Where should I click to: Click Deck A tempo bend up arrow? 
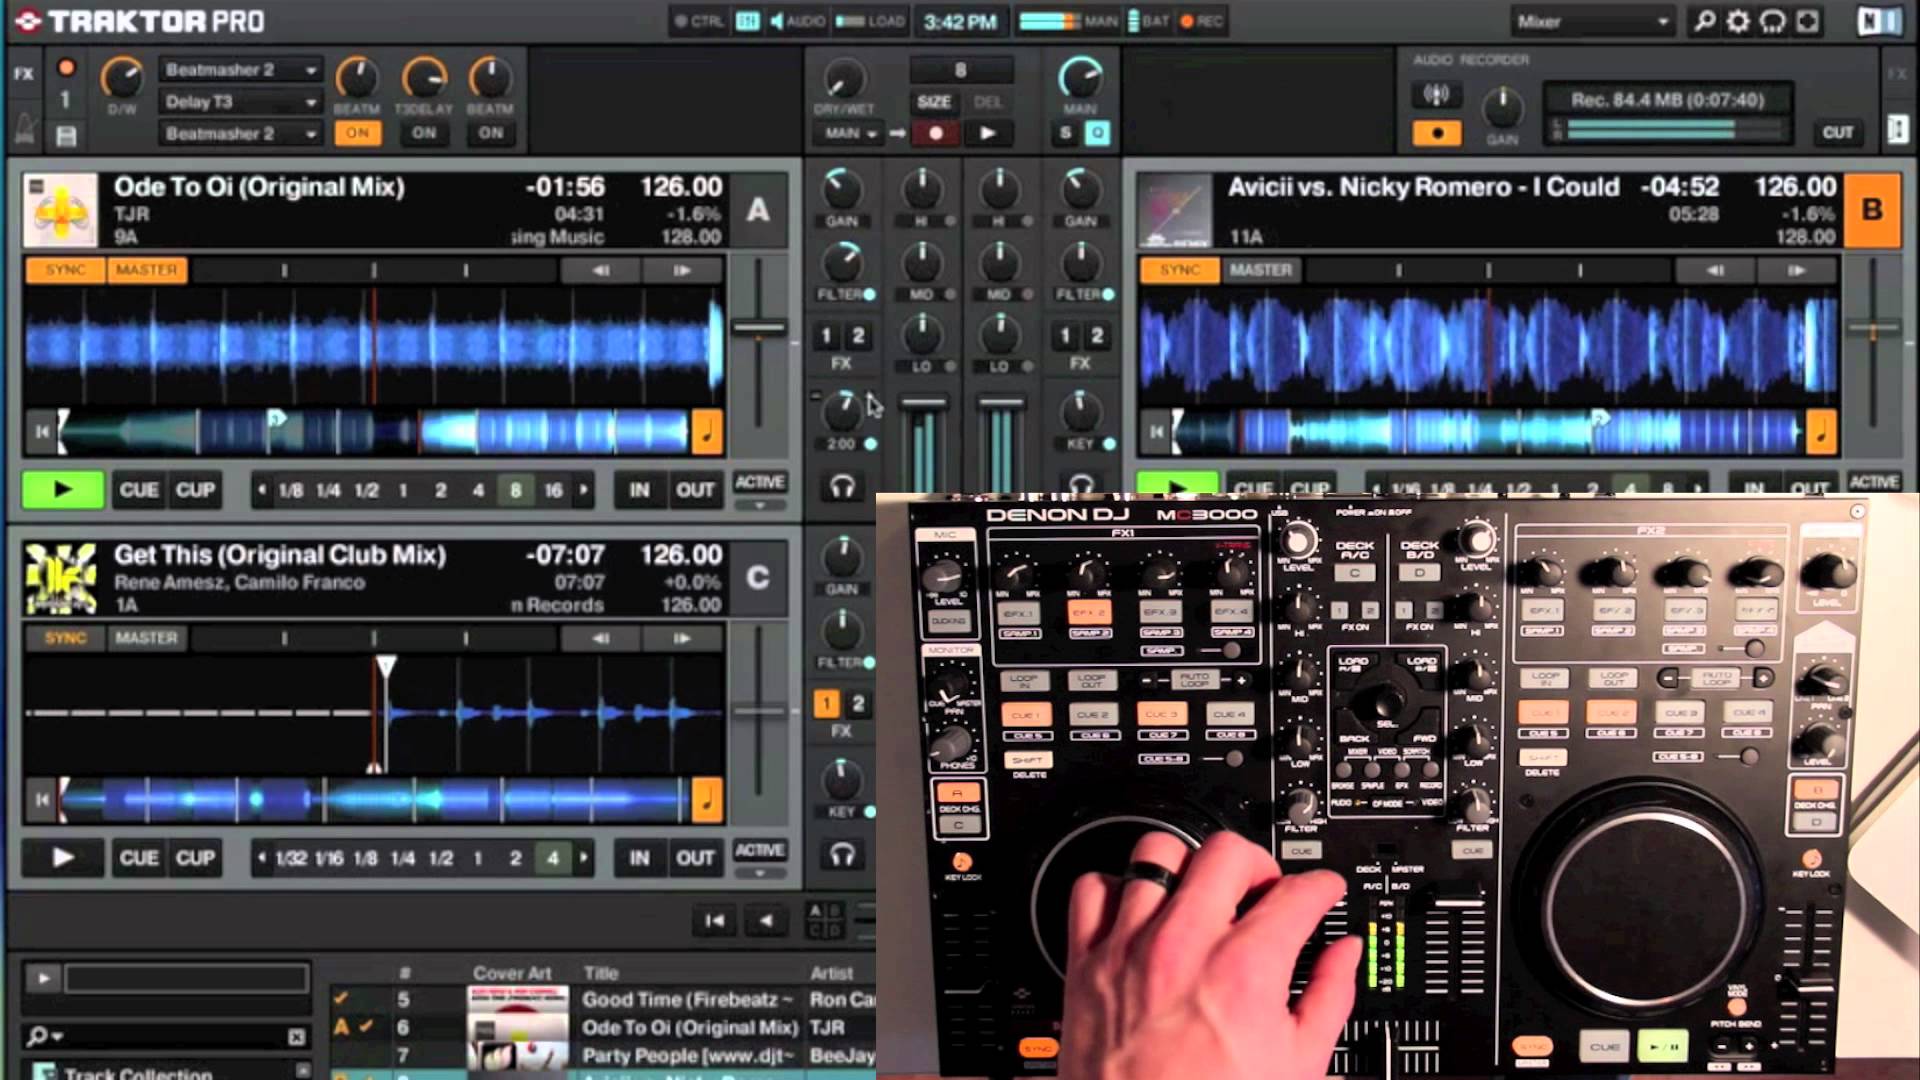682,270
